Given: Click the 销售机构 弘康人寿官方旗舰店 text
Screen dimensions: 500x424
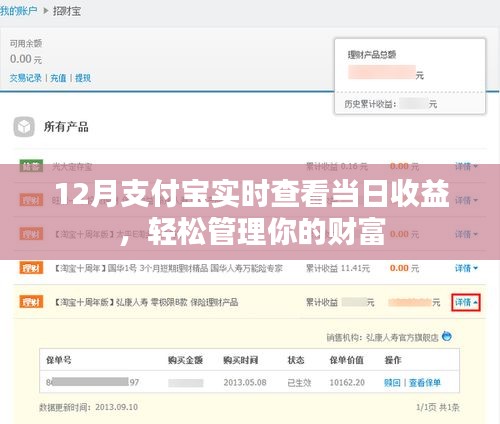Looking at the screenshot, I should [382, 338].
